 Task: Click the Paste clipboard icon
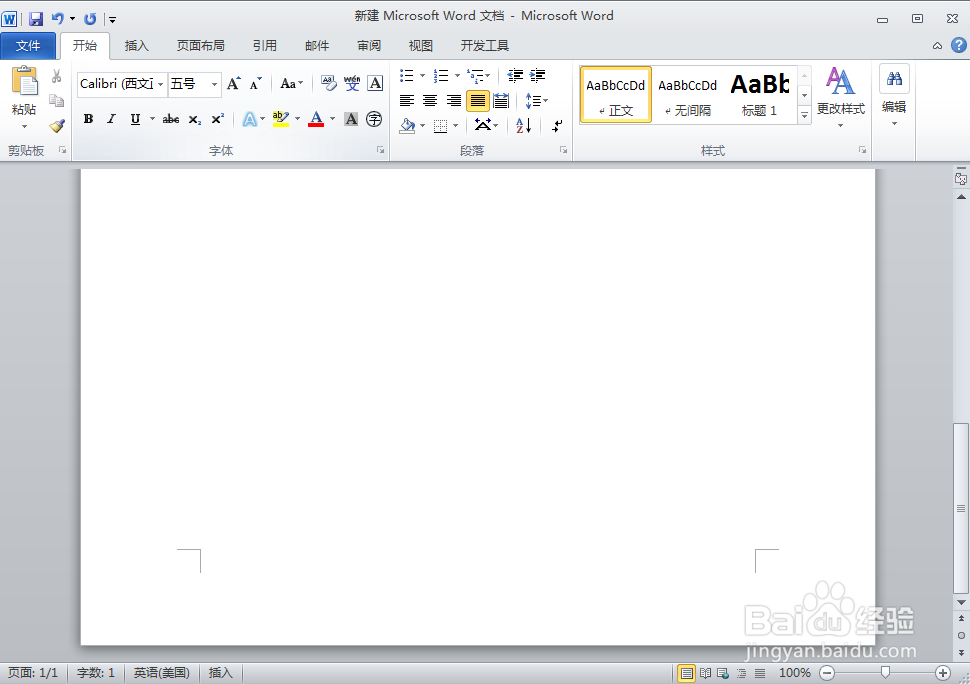click(x=25, y=81)
